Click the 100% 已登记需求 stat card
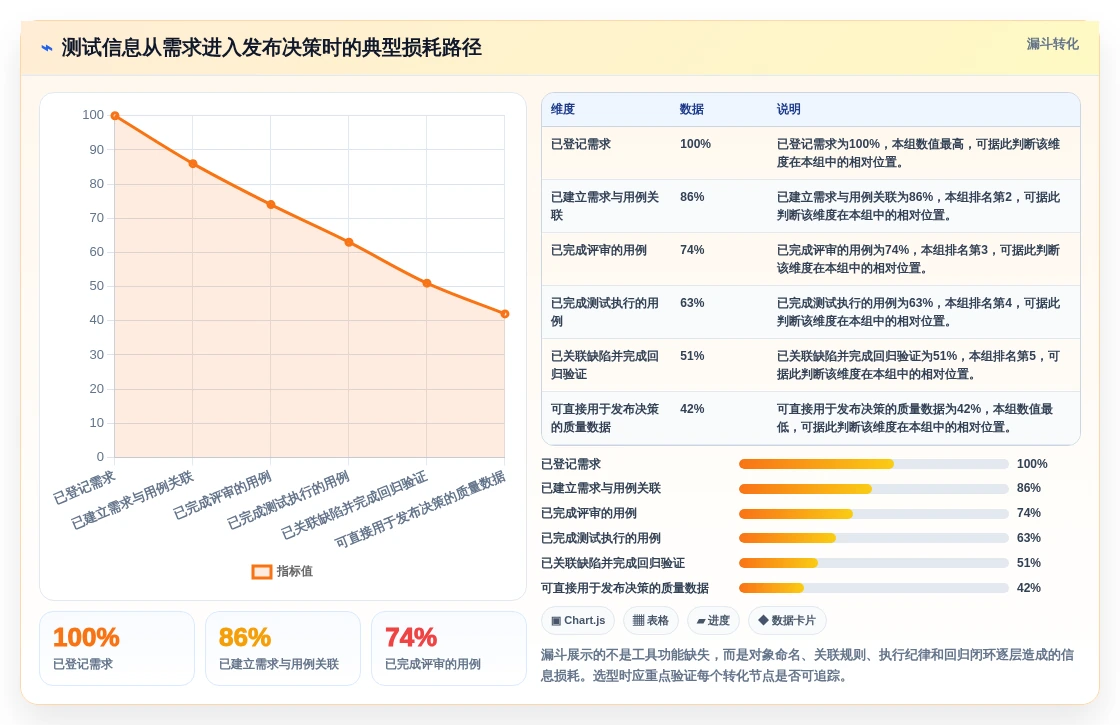1120x725 pixels. click(117, 649)
